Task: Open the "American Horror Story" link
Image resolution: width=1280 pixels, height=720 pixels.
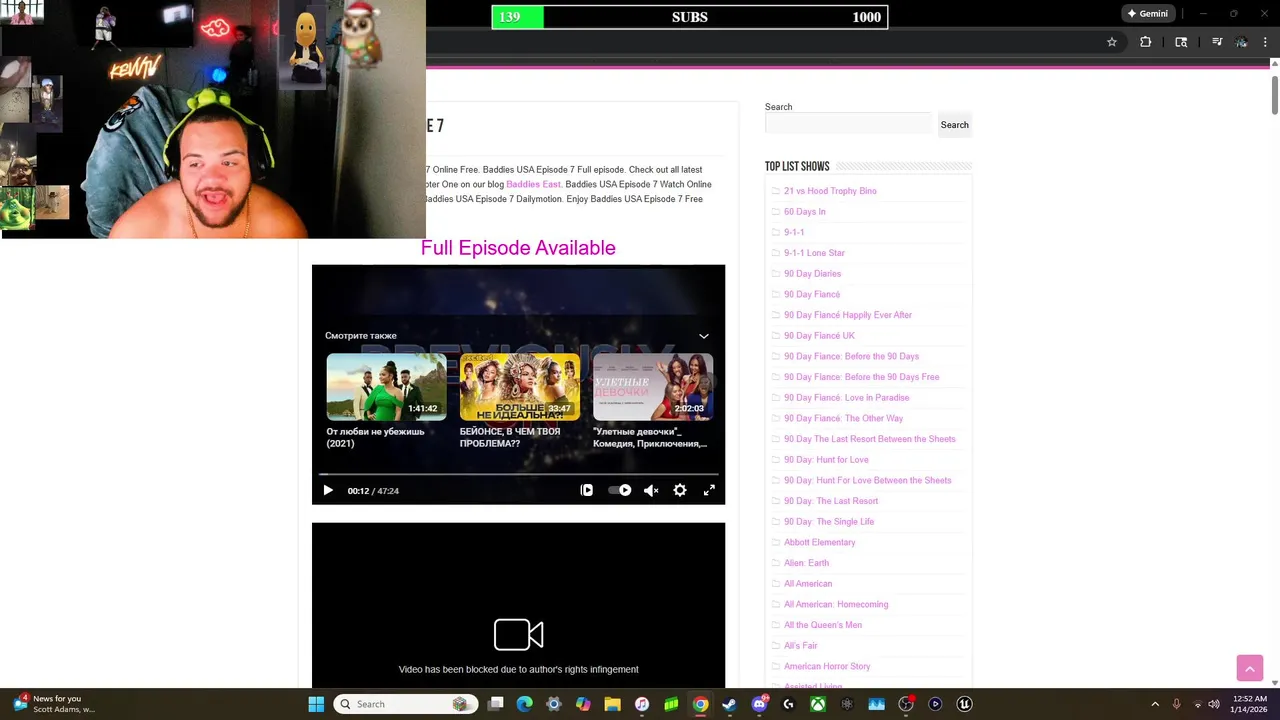Action: click(x=827, y=666)
